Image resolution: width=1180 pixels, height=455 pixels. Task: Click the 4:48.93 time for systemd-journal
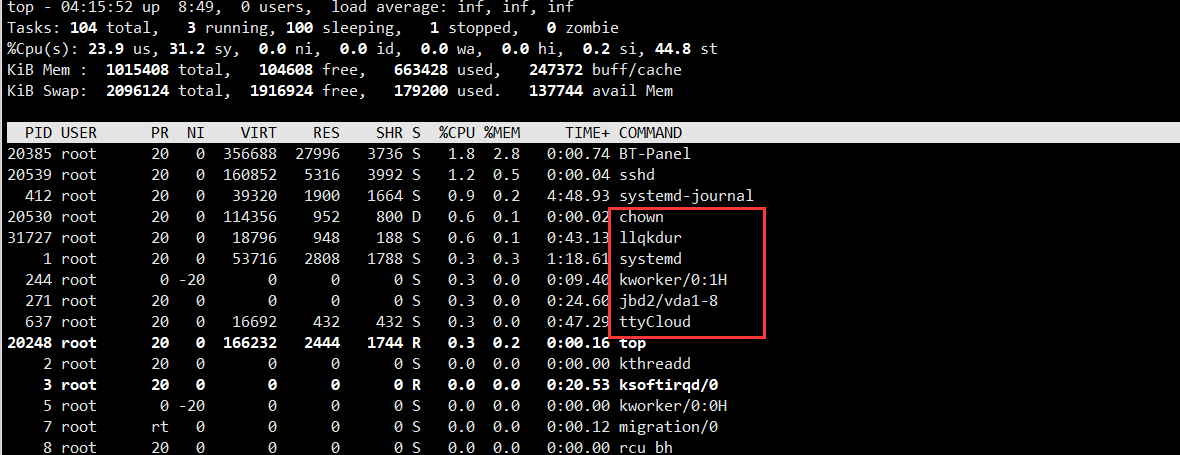[579, 196]
